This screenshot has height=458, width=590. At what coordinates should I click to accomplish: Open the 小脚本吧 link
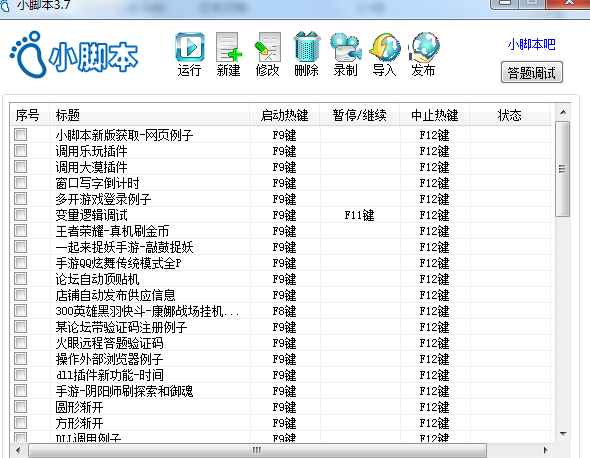coord(531,44)
